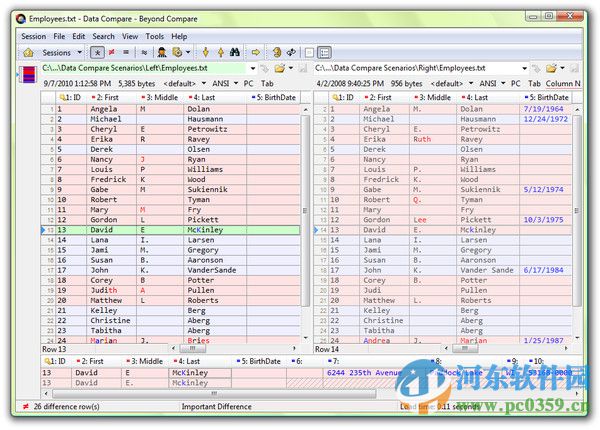The width and height of the screenshot is (600, 430).
Task: Click the binoculars Find icon
Action: coord(235,52)
